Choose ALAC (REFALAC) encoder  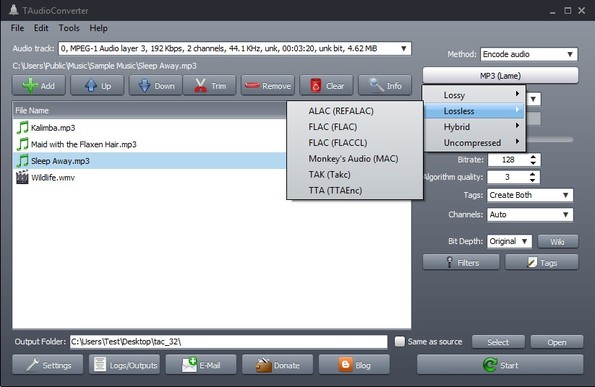355,111
